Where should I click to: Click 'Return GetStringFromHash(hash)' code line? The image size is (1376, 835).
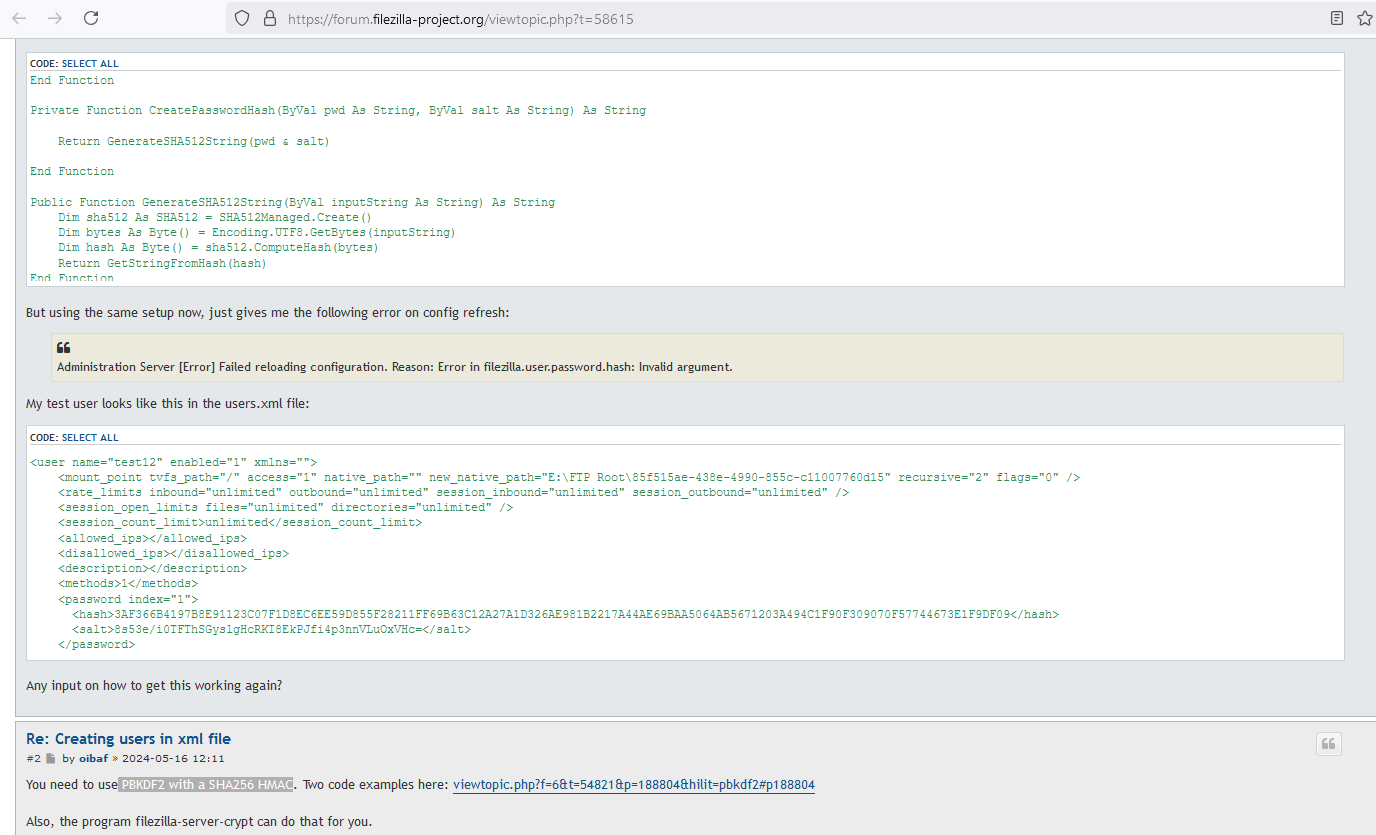162,263
